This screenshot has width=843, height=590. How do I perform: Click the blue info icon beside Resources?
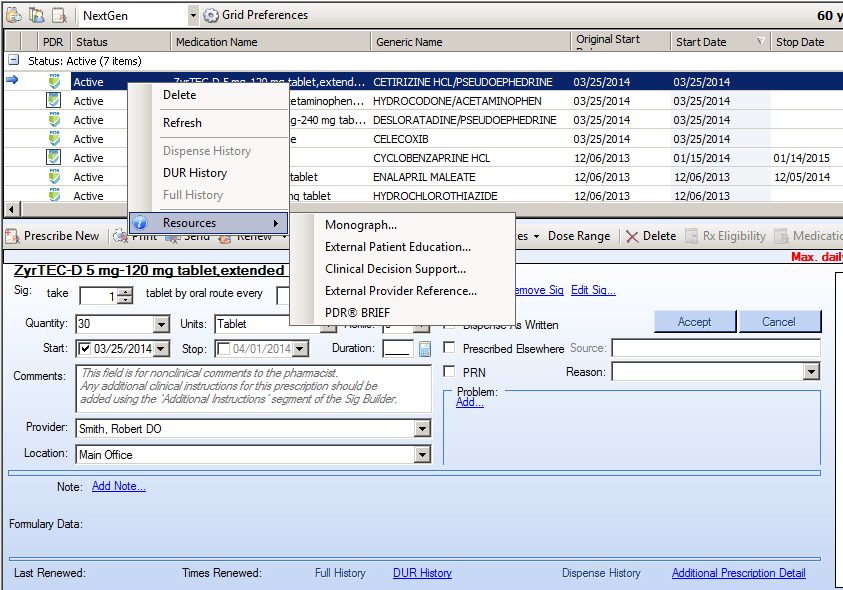[141, 223]
